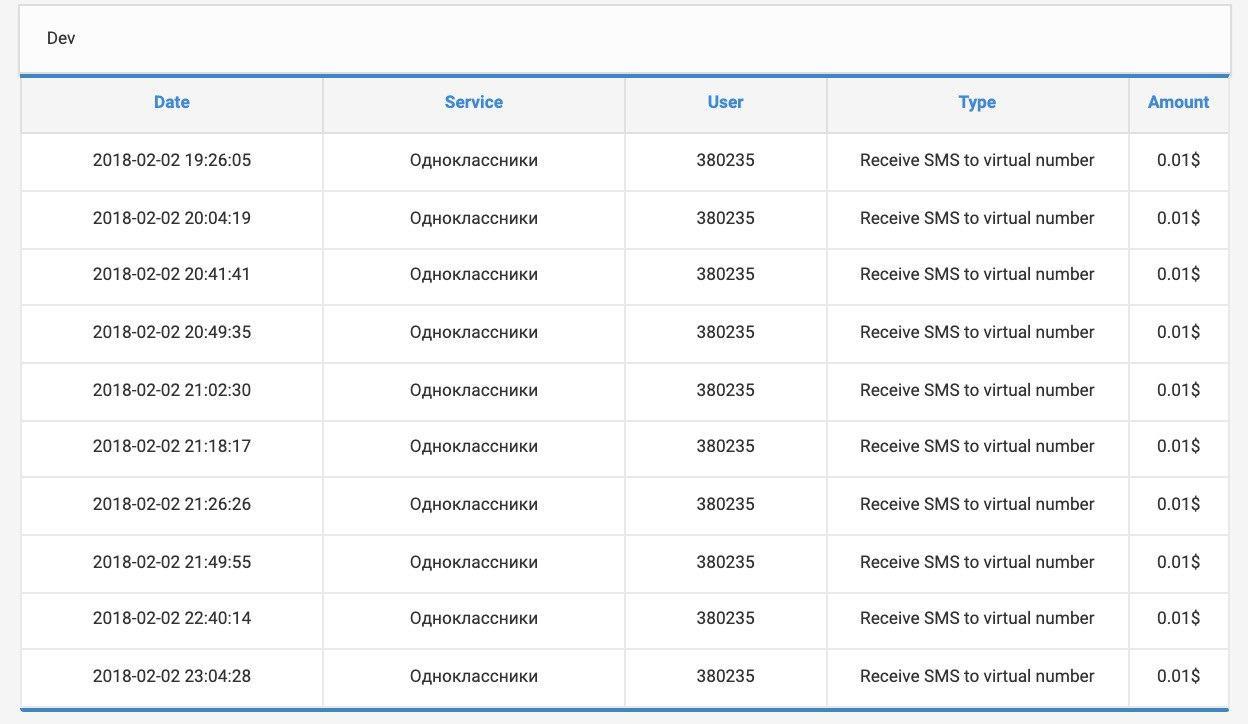Click the Dev panel title

point(61,38)
